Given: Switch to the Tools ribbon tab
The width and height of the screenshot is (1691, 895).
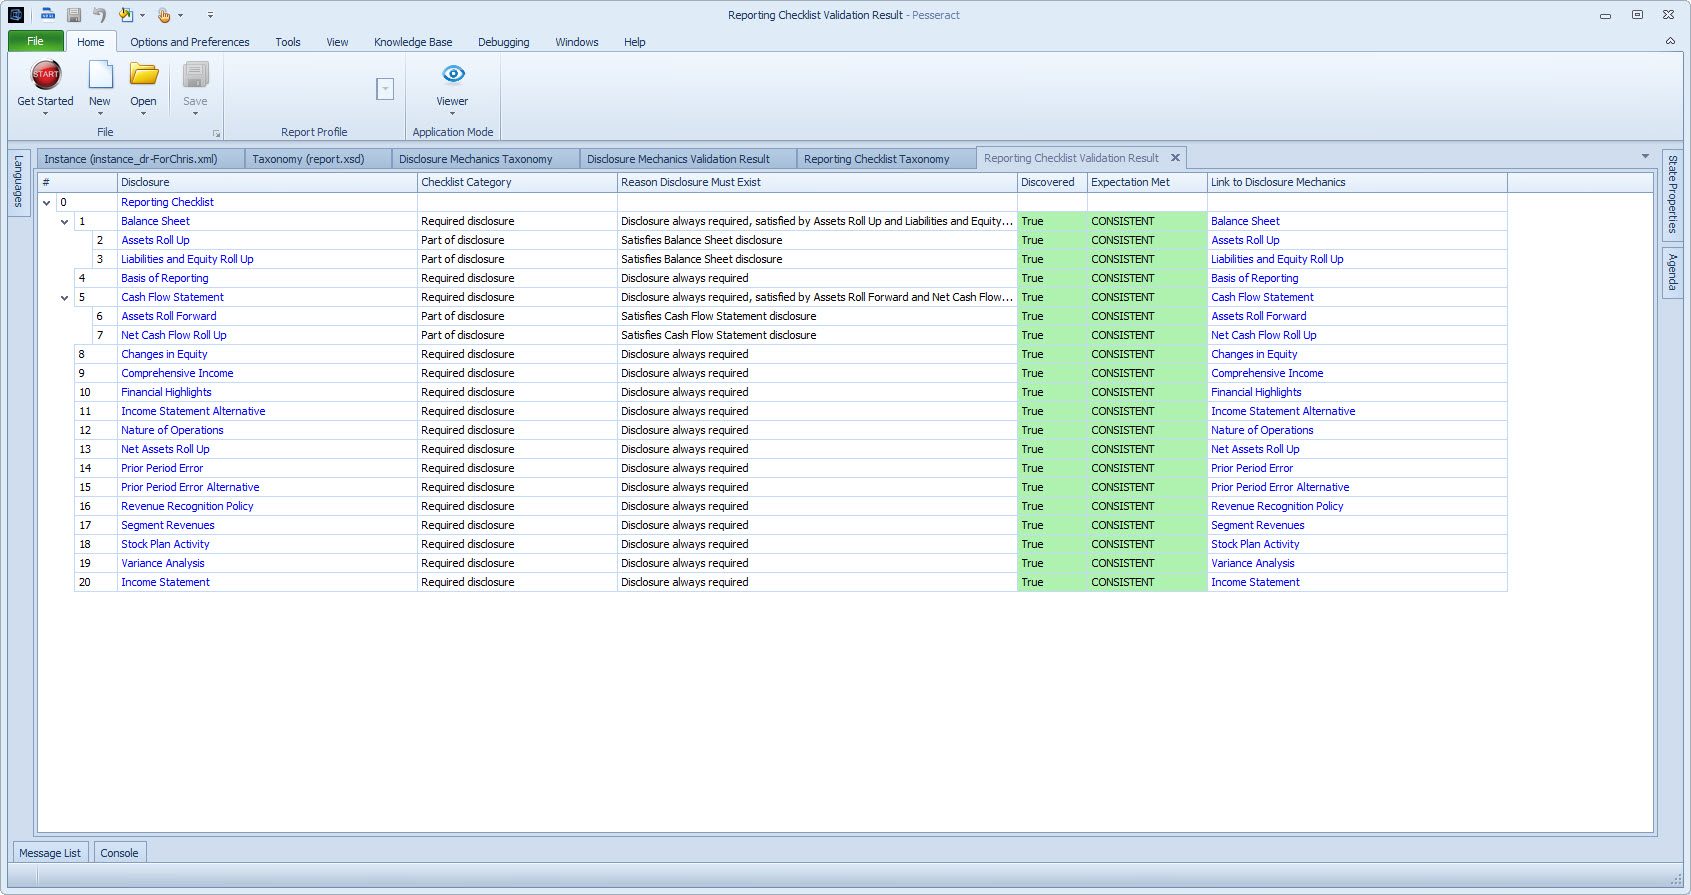Looking at the screenshot, I should [288, 42].
